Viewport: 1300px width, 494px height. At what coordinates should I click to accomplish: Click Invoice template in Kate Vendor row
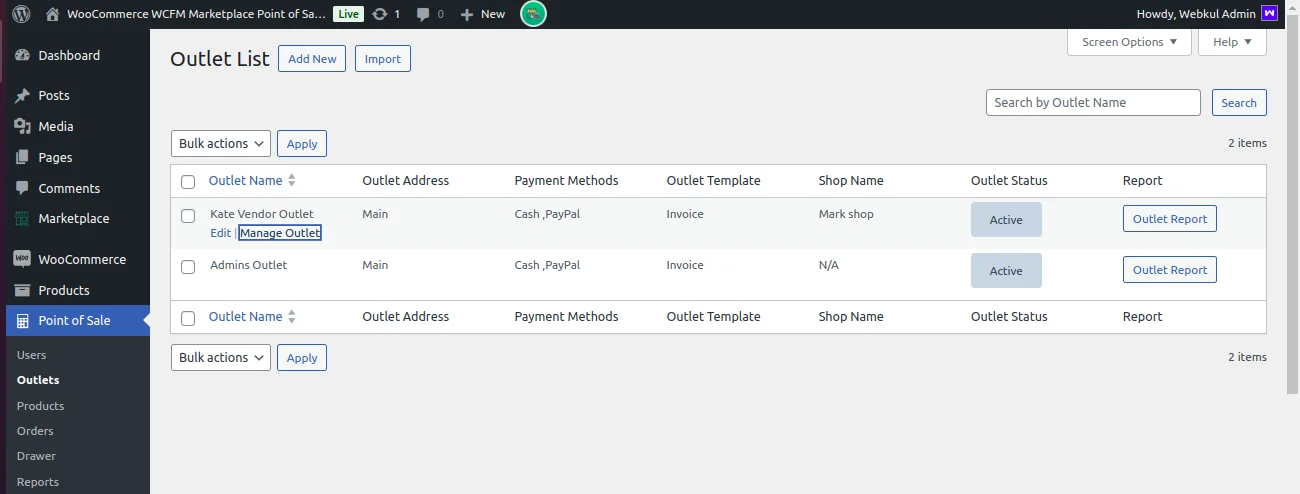[x=685, y=214]
